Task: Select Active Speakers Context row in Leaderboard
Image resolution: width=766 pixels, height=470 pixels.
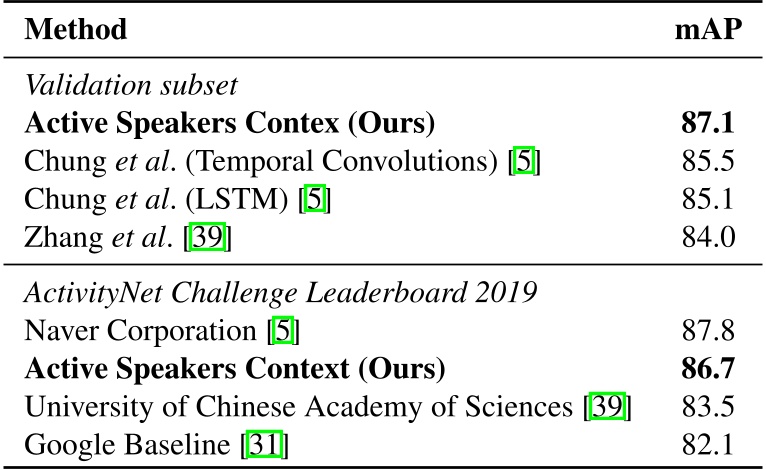Action: [234, 370]
